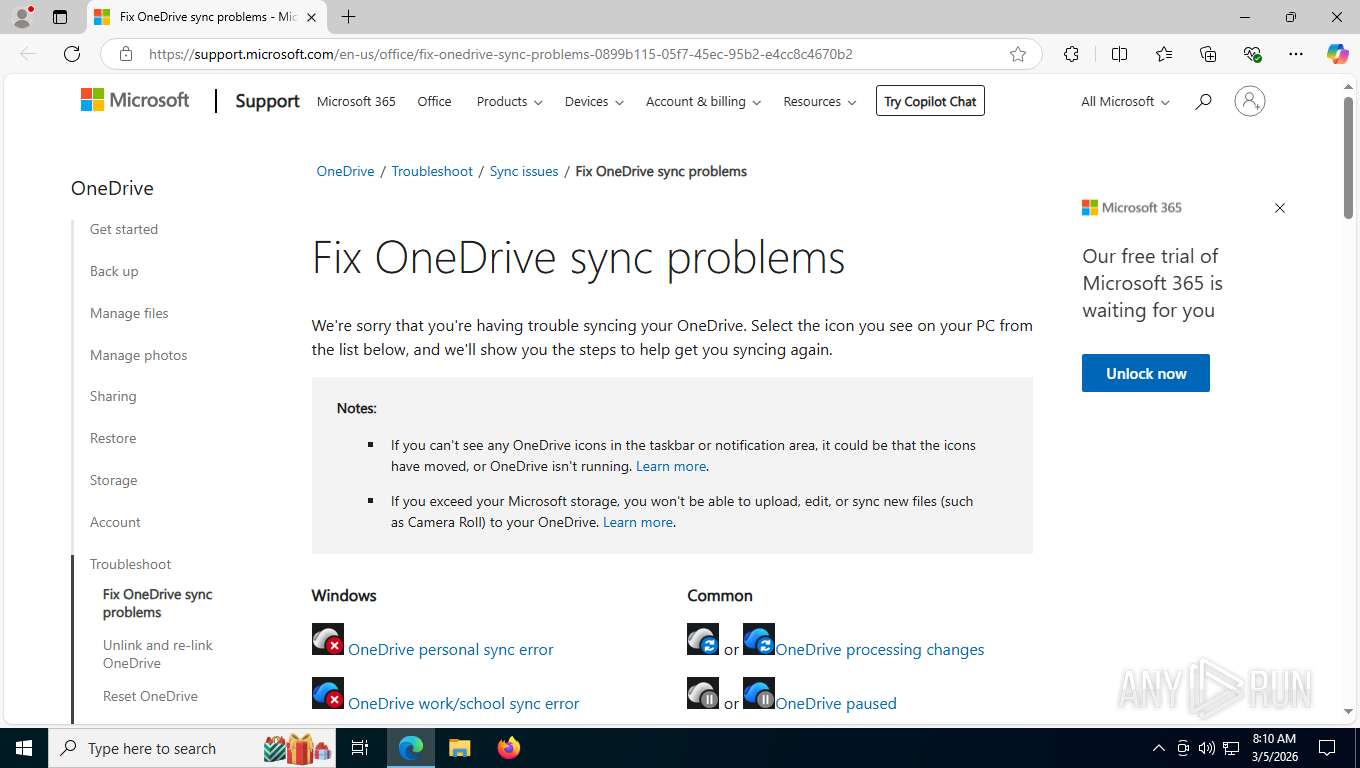Follow Learn more link about taskbar icons

click(x=671, y=466)
